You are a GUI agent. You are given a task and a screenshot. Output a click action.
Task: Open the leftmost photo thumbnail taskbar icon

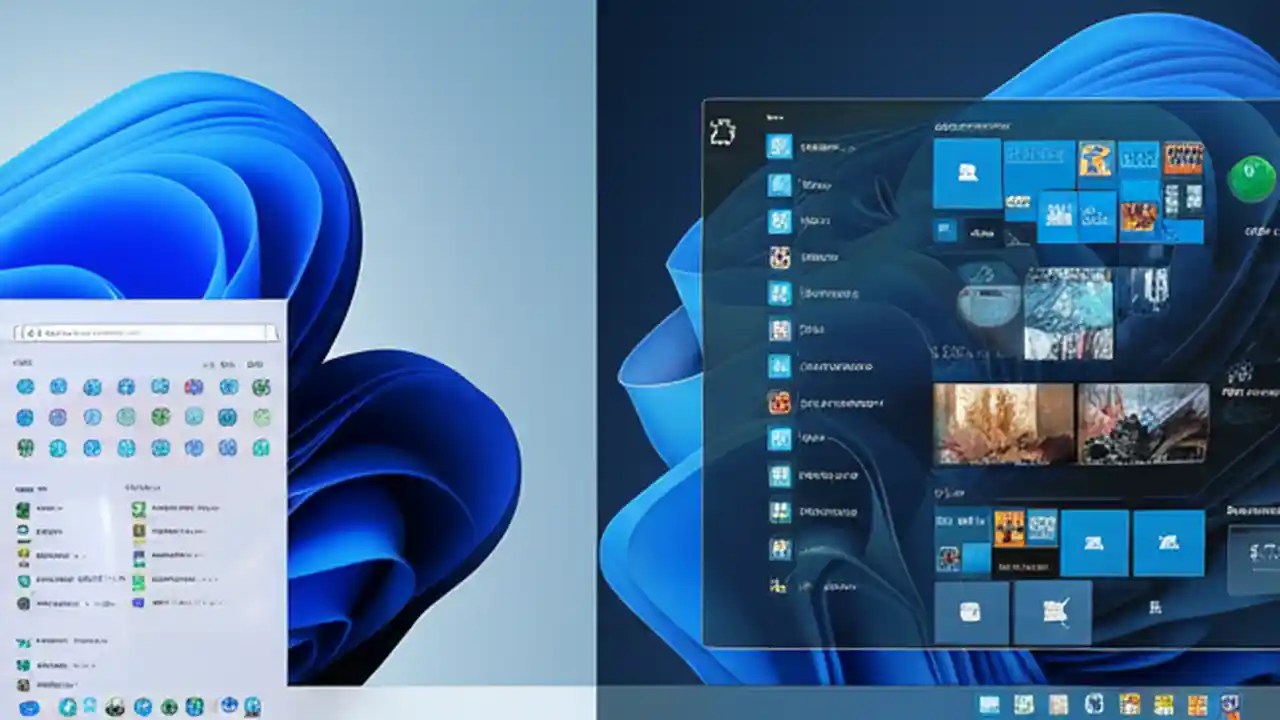pos(990,703)
